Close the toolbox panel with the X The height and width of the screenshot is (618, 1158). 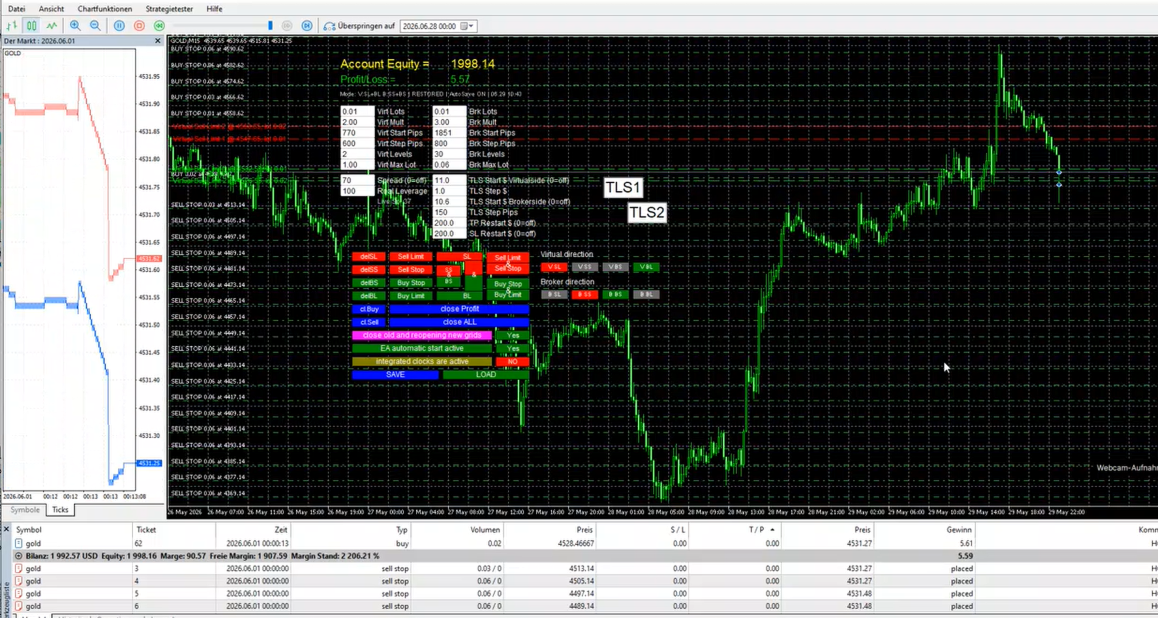click(x=6, y=529)
